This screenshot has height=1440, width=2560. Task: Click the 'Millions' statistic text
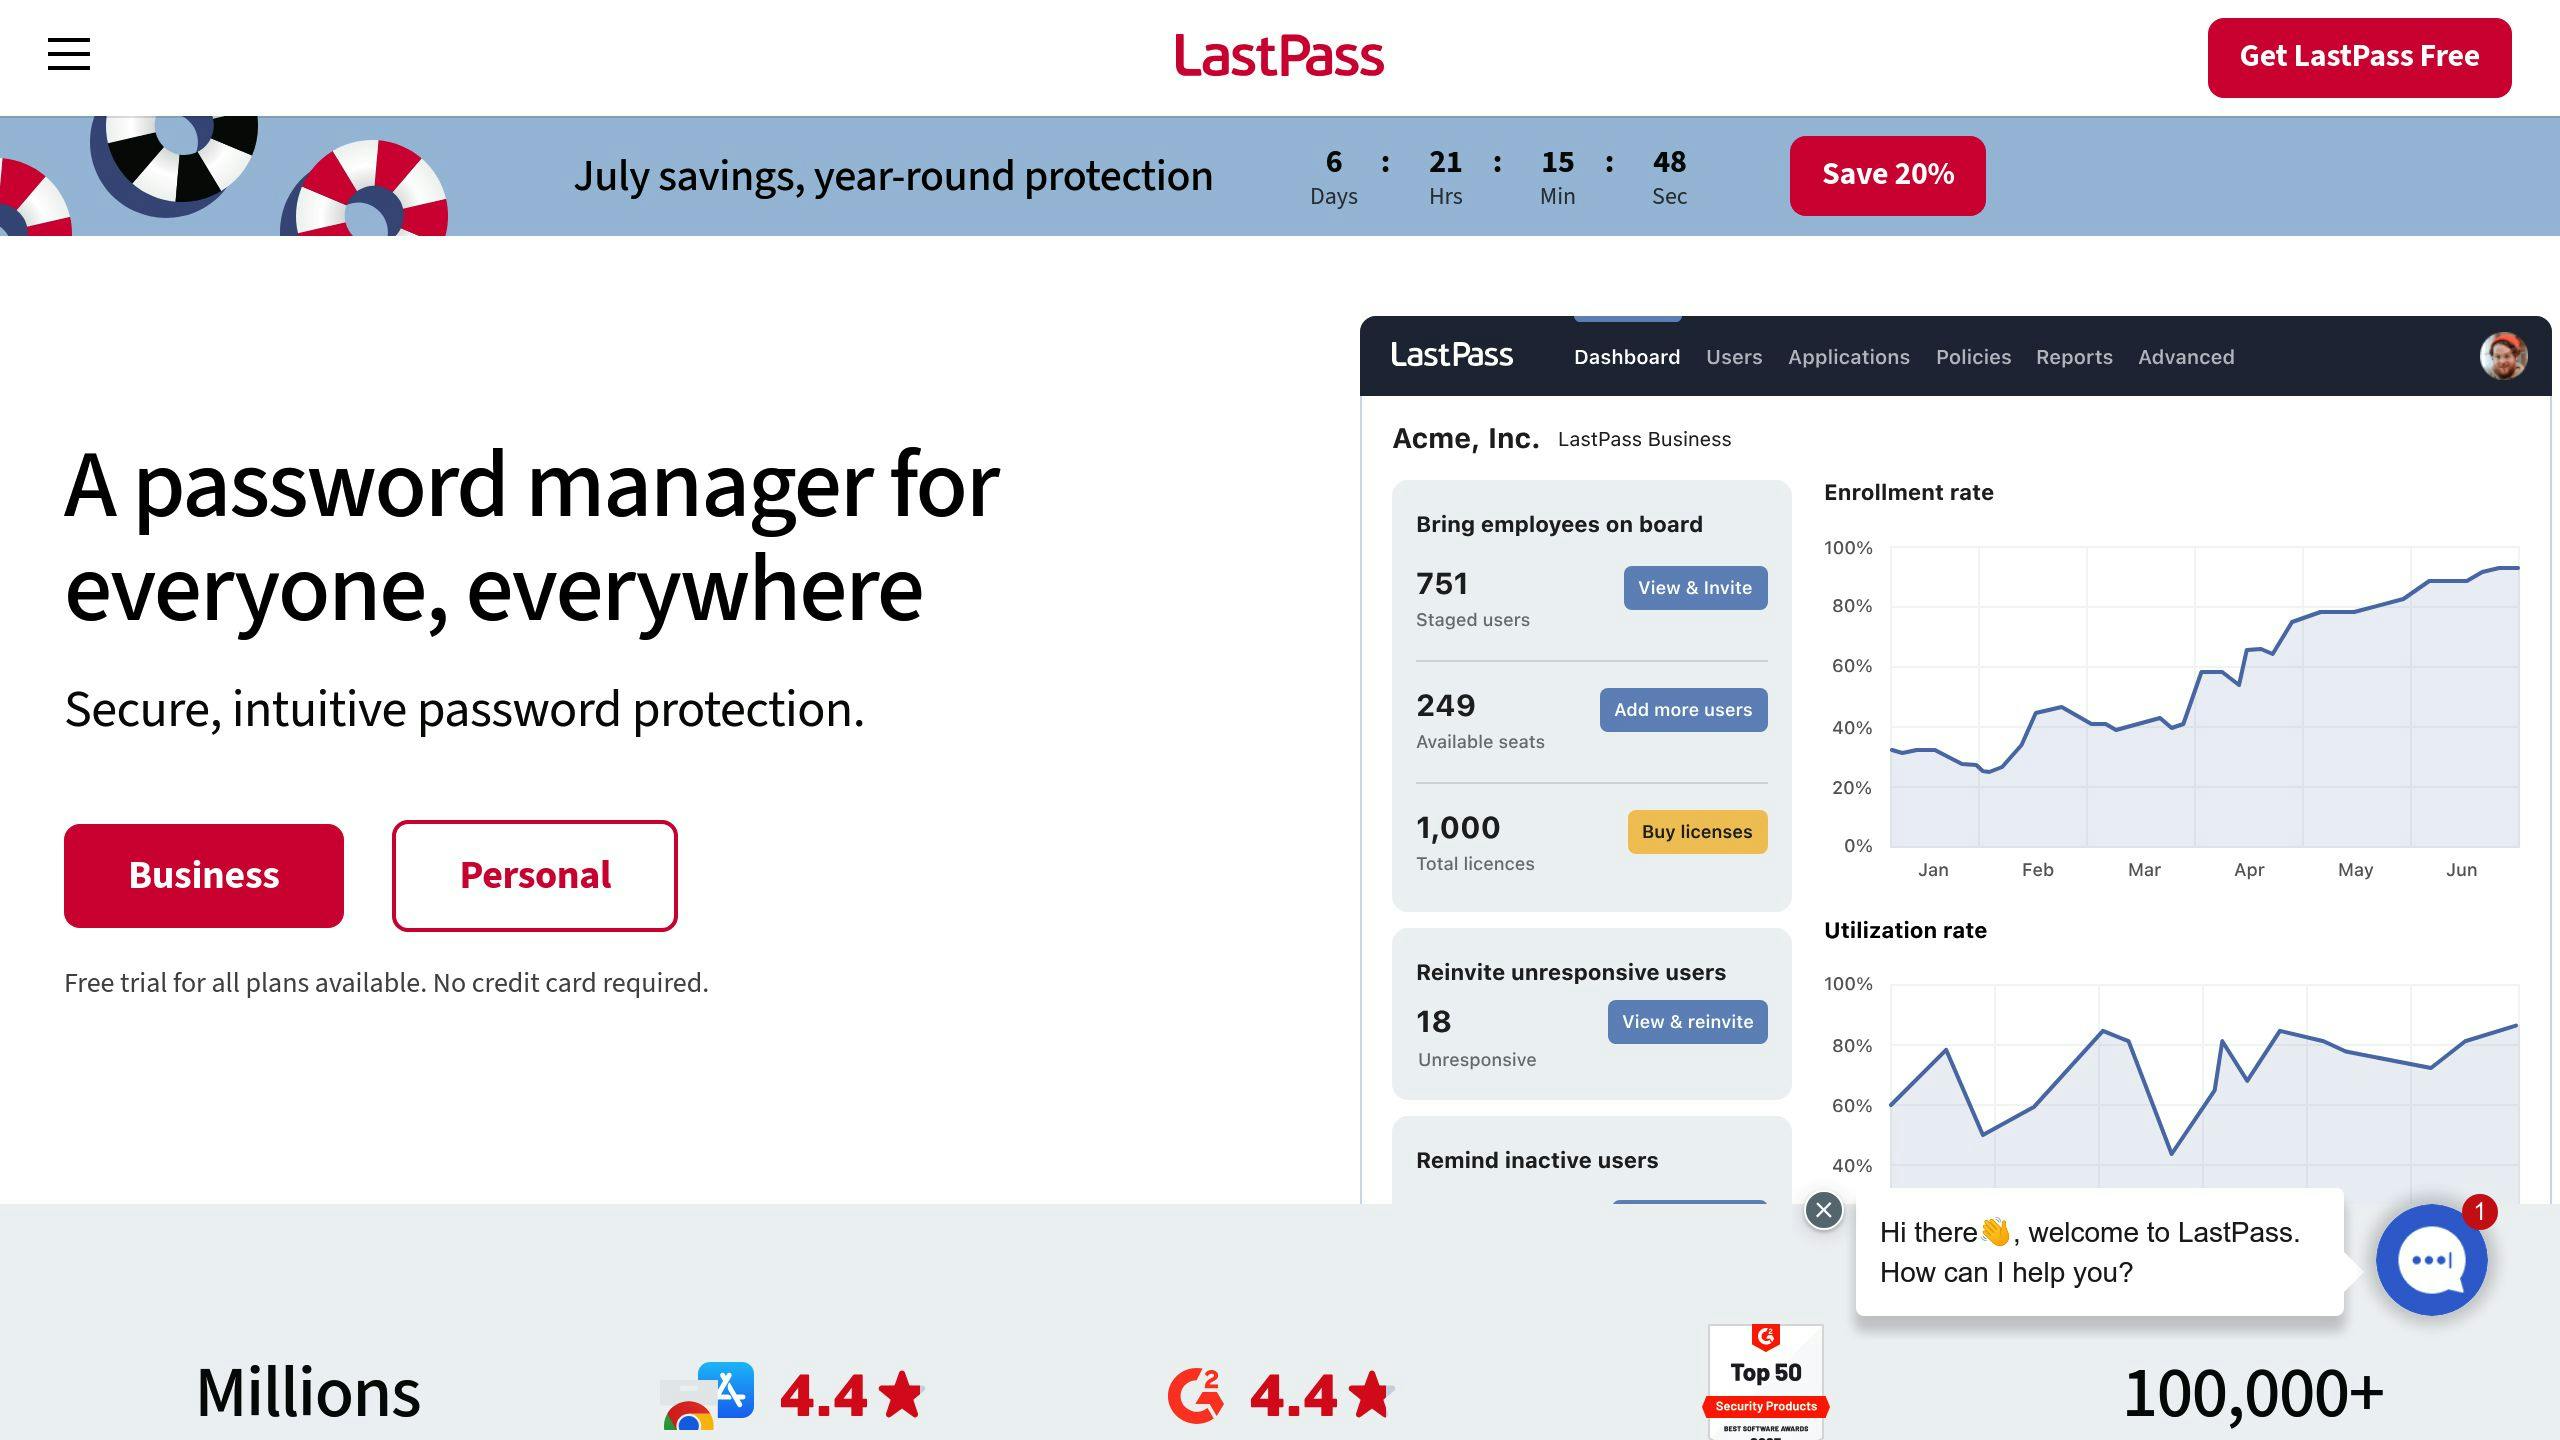[x=308, y=1393]
